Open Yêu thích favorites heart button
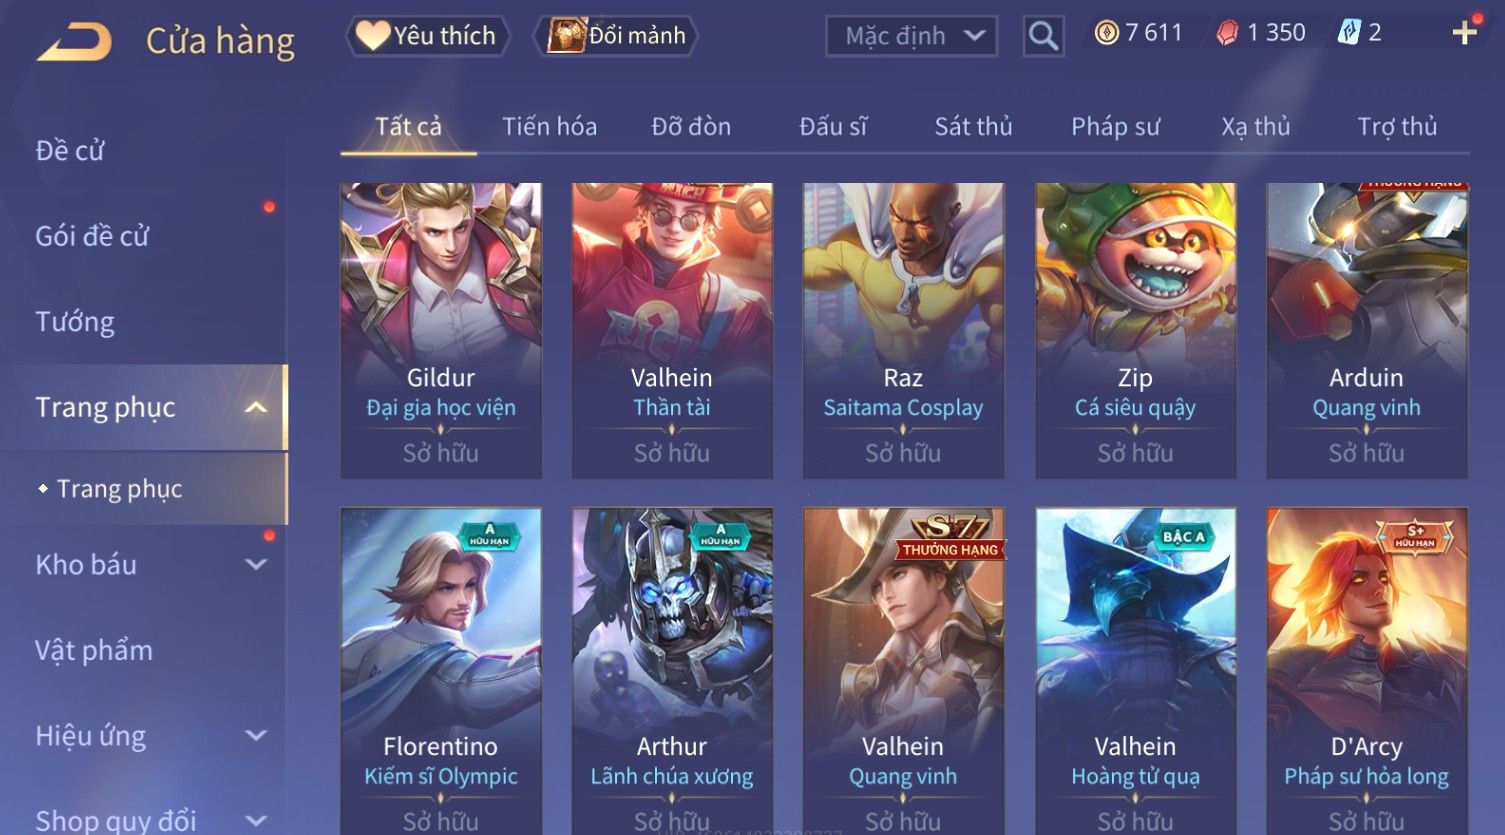 click(x=427, y=36)
